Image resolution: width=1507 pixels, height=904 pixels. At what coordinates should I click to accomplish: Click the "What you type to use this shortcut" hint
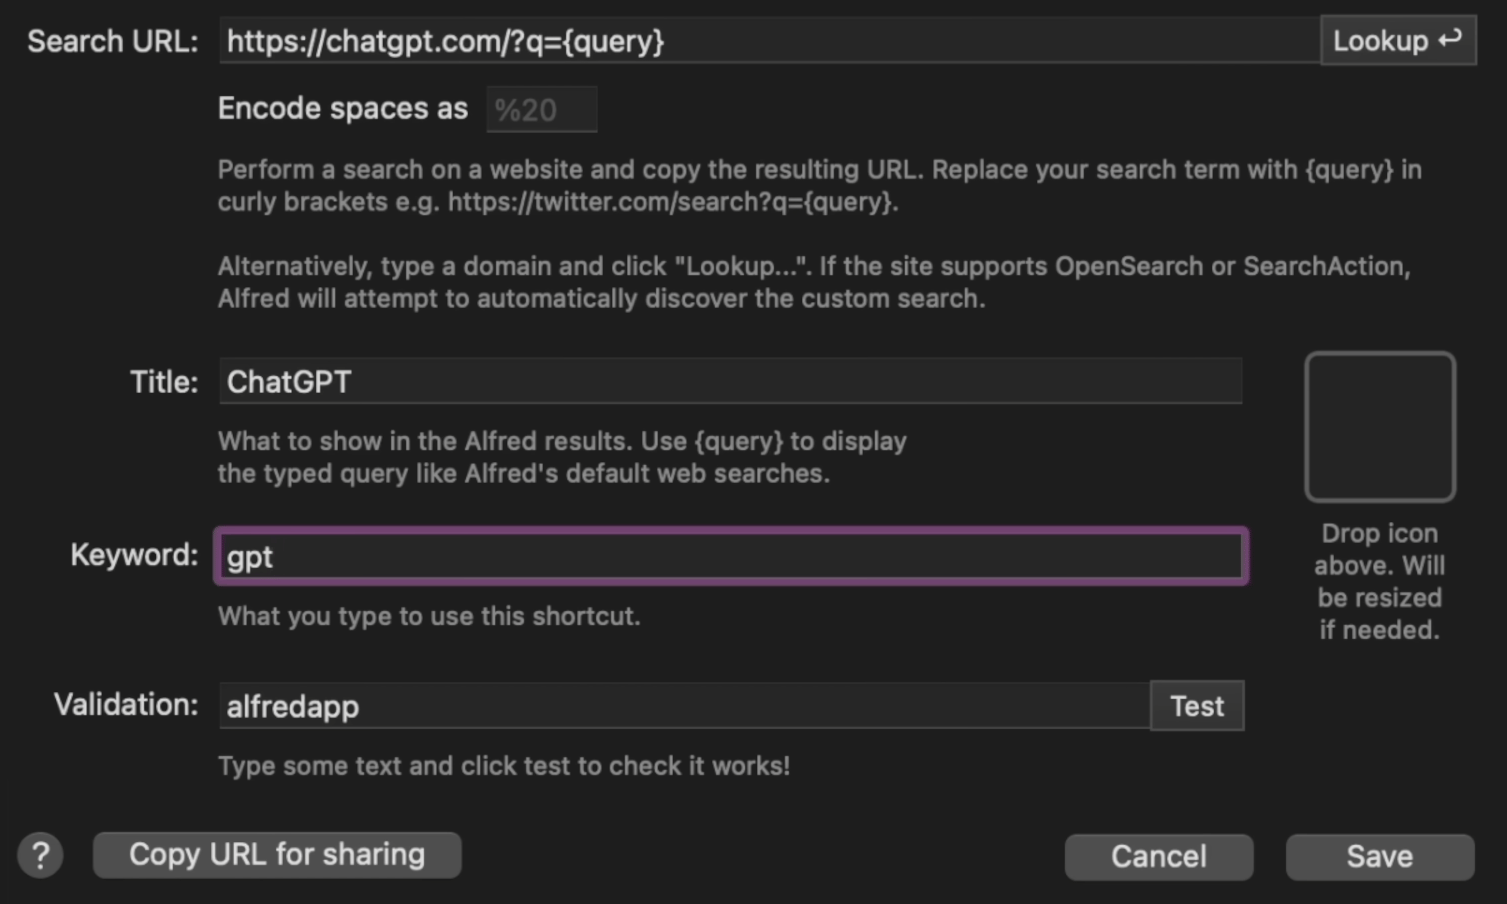click(x=429, y=616)
